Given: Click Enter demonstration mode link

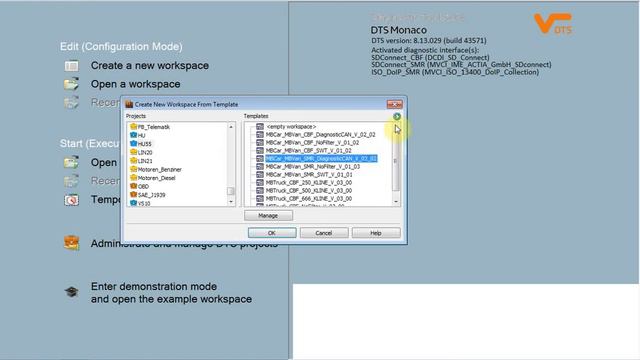Looking at the screenshot, I should [x=171, y=293].
